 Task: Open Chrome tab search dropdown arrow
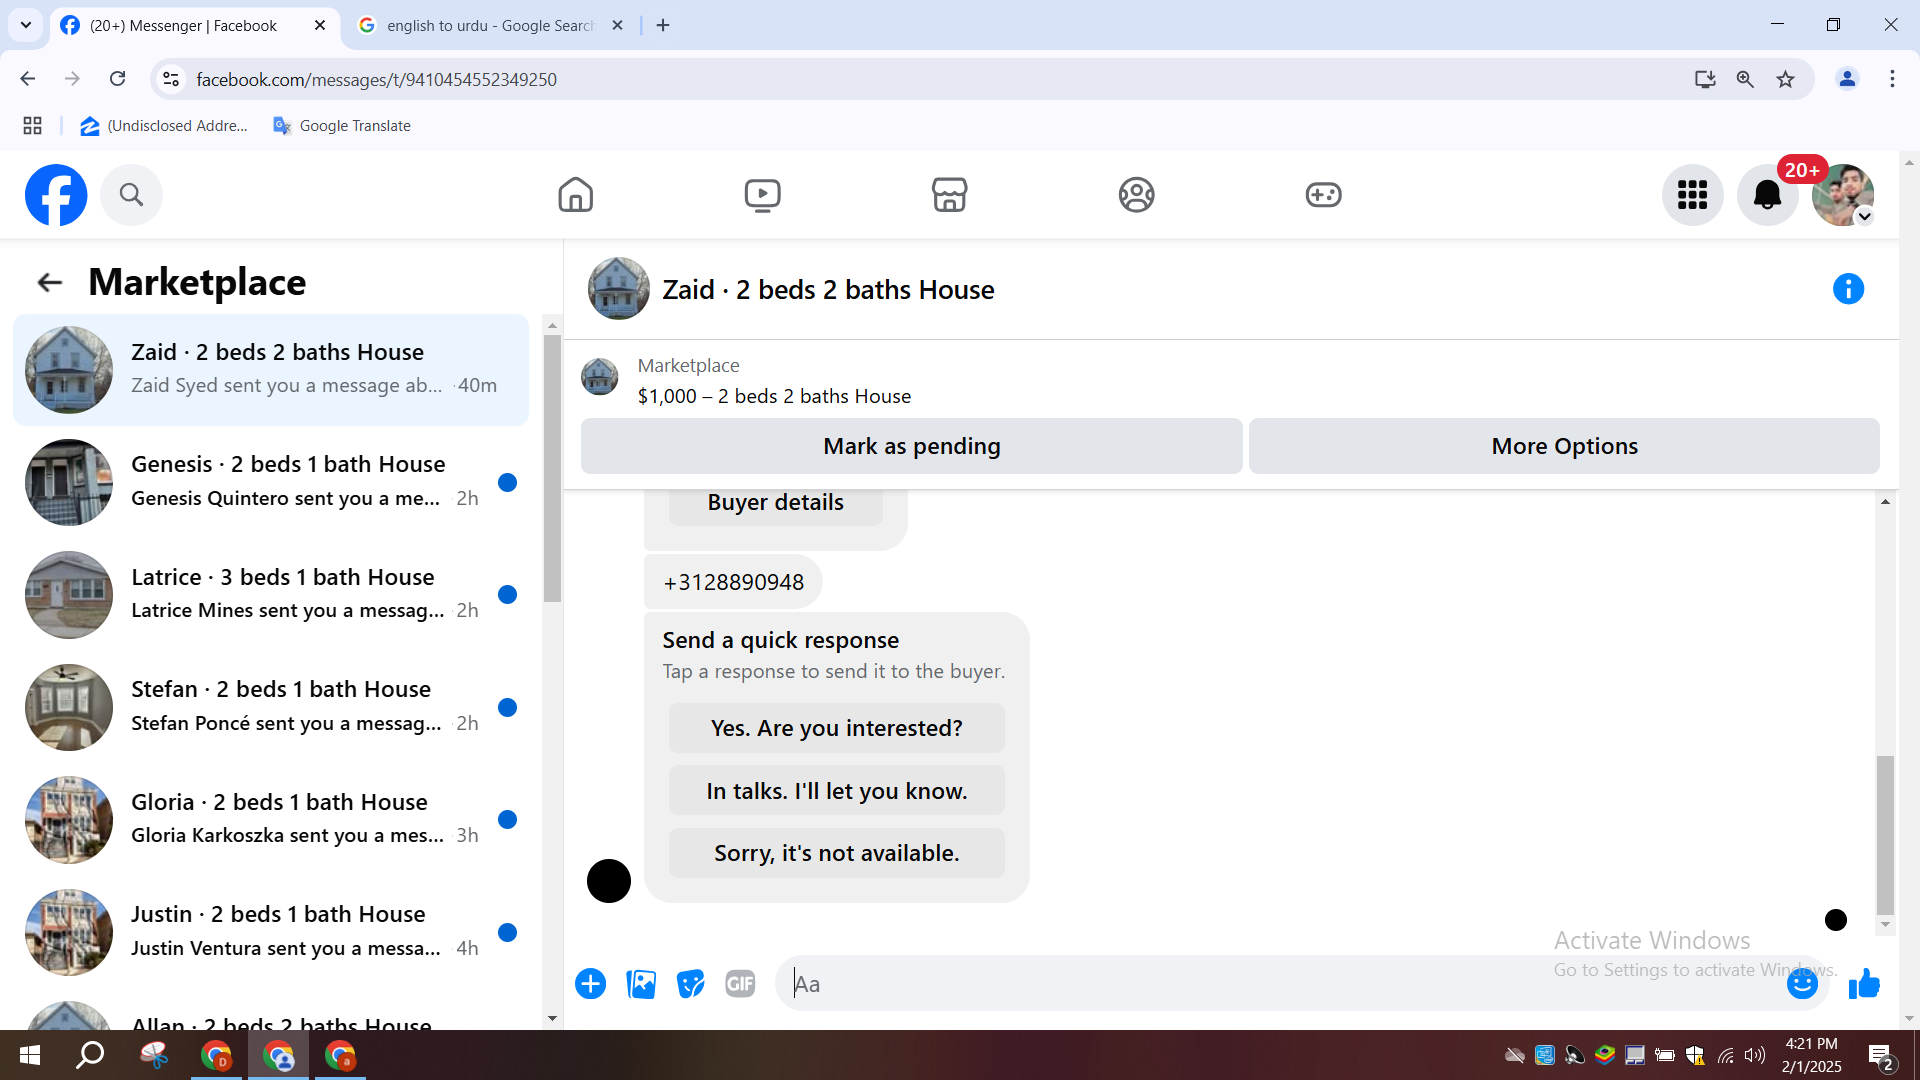click(x=26, y=25)
